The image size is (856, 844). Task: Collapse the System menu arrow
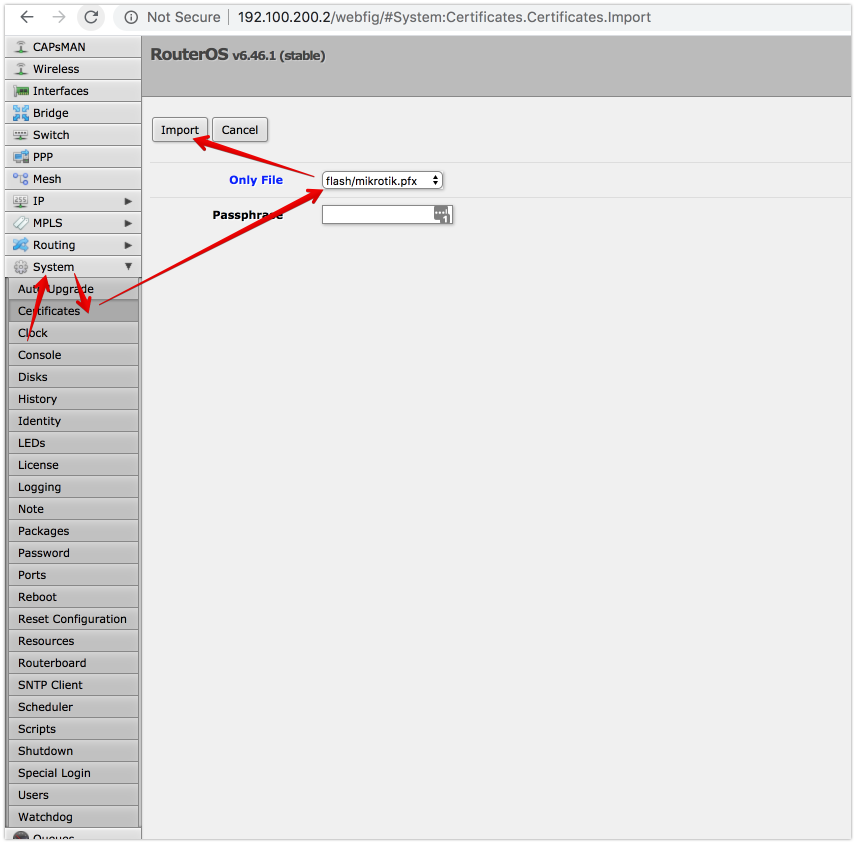(x=128, y=267)
